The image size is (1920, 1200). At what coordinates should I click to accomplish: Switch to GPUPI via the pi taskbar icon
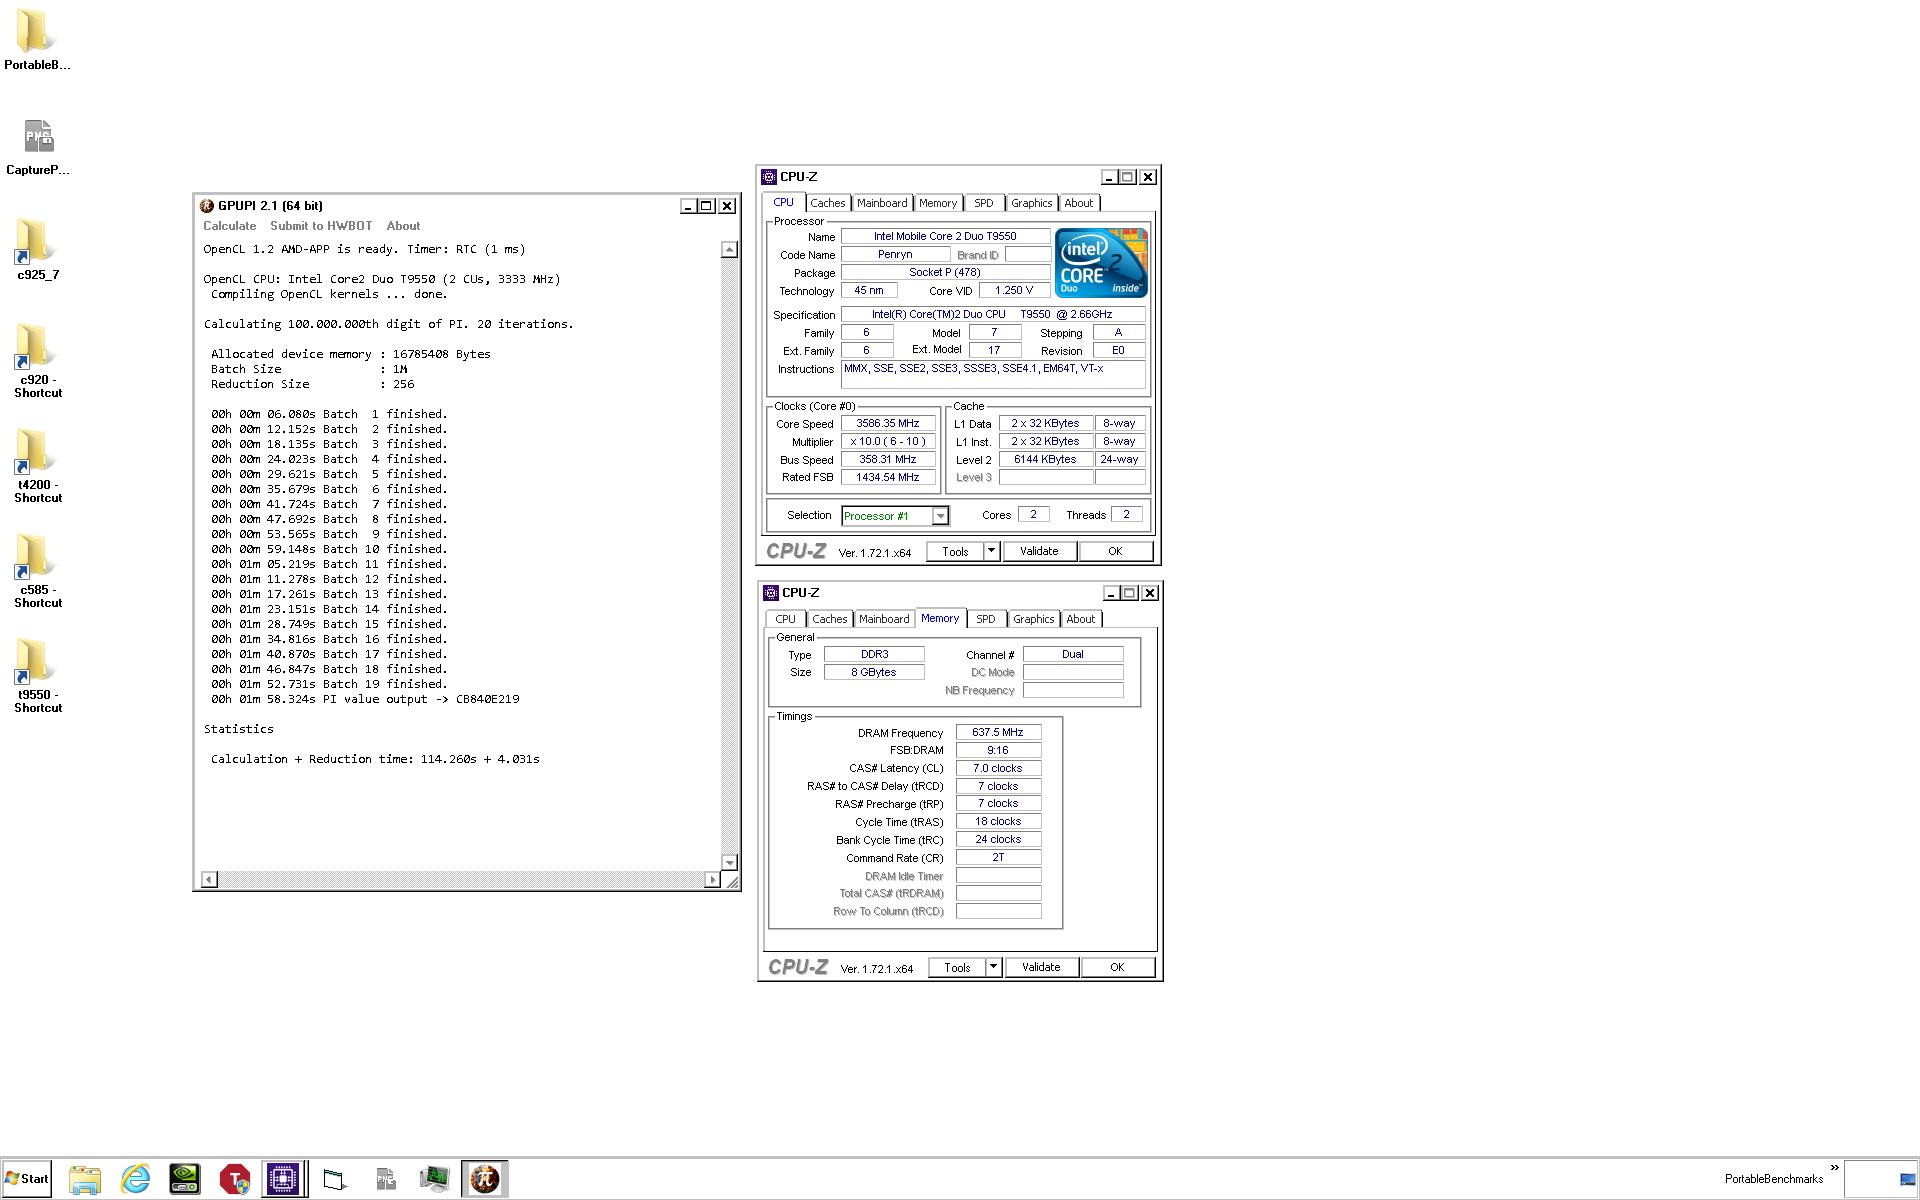tap(485, 1179)
